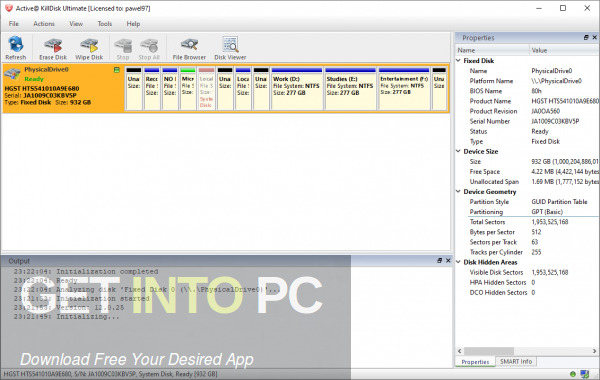Select the BIOS Name property row
The image size is (600, 380).
tap(527, 91)
